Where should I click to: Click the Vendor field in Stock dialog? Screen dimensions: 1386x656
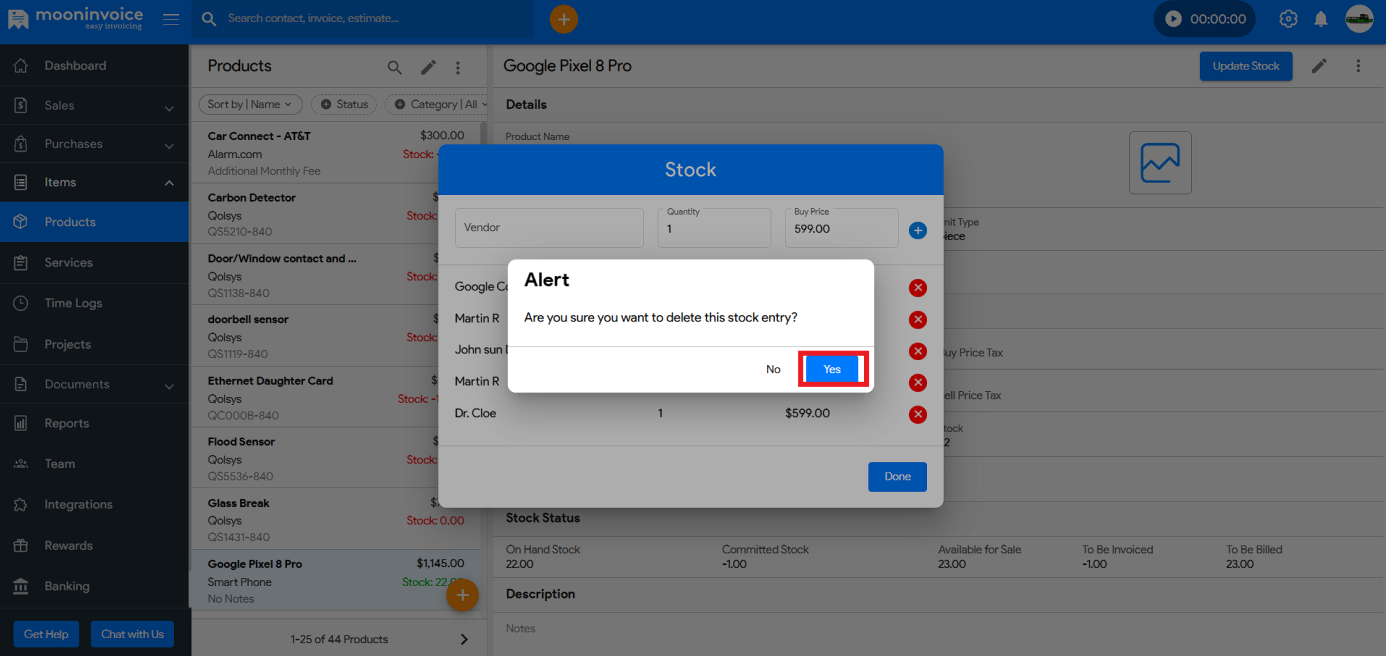[549, 228]
